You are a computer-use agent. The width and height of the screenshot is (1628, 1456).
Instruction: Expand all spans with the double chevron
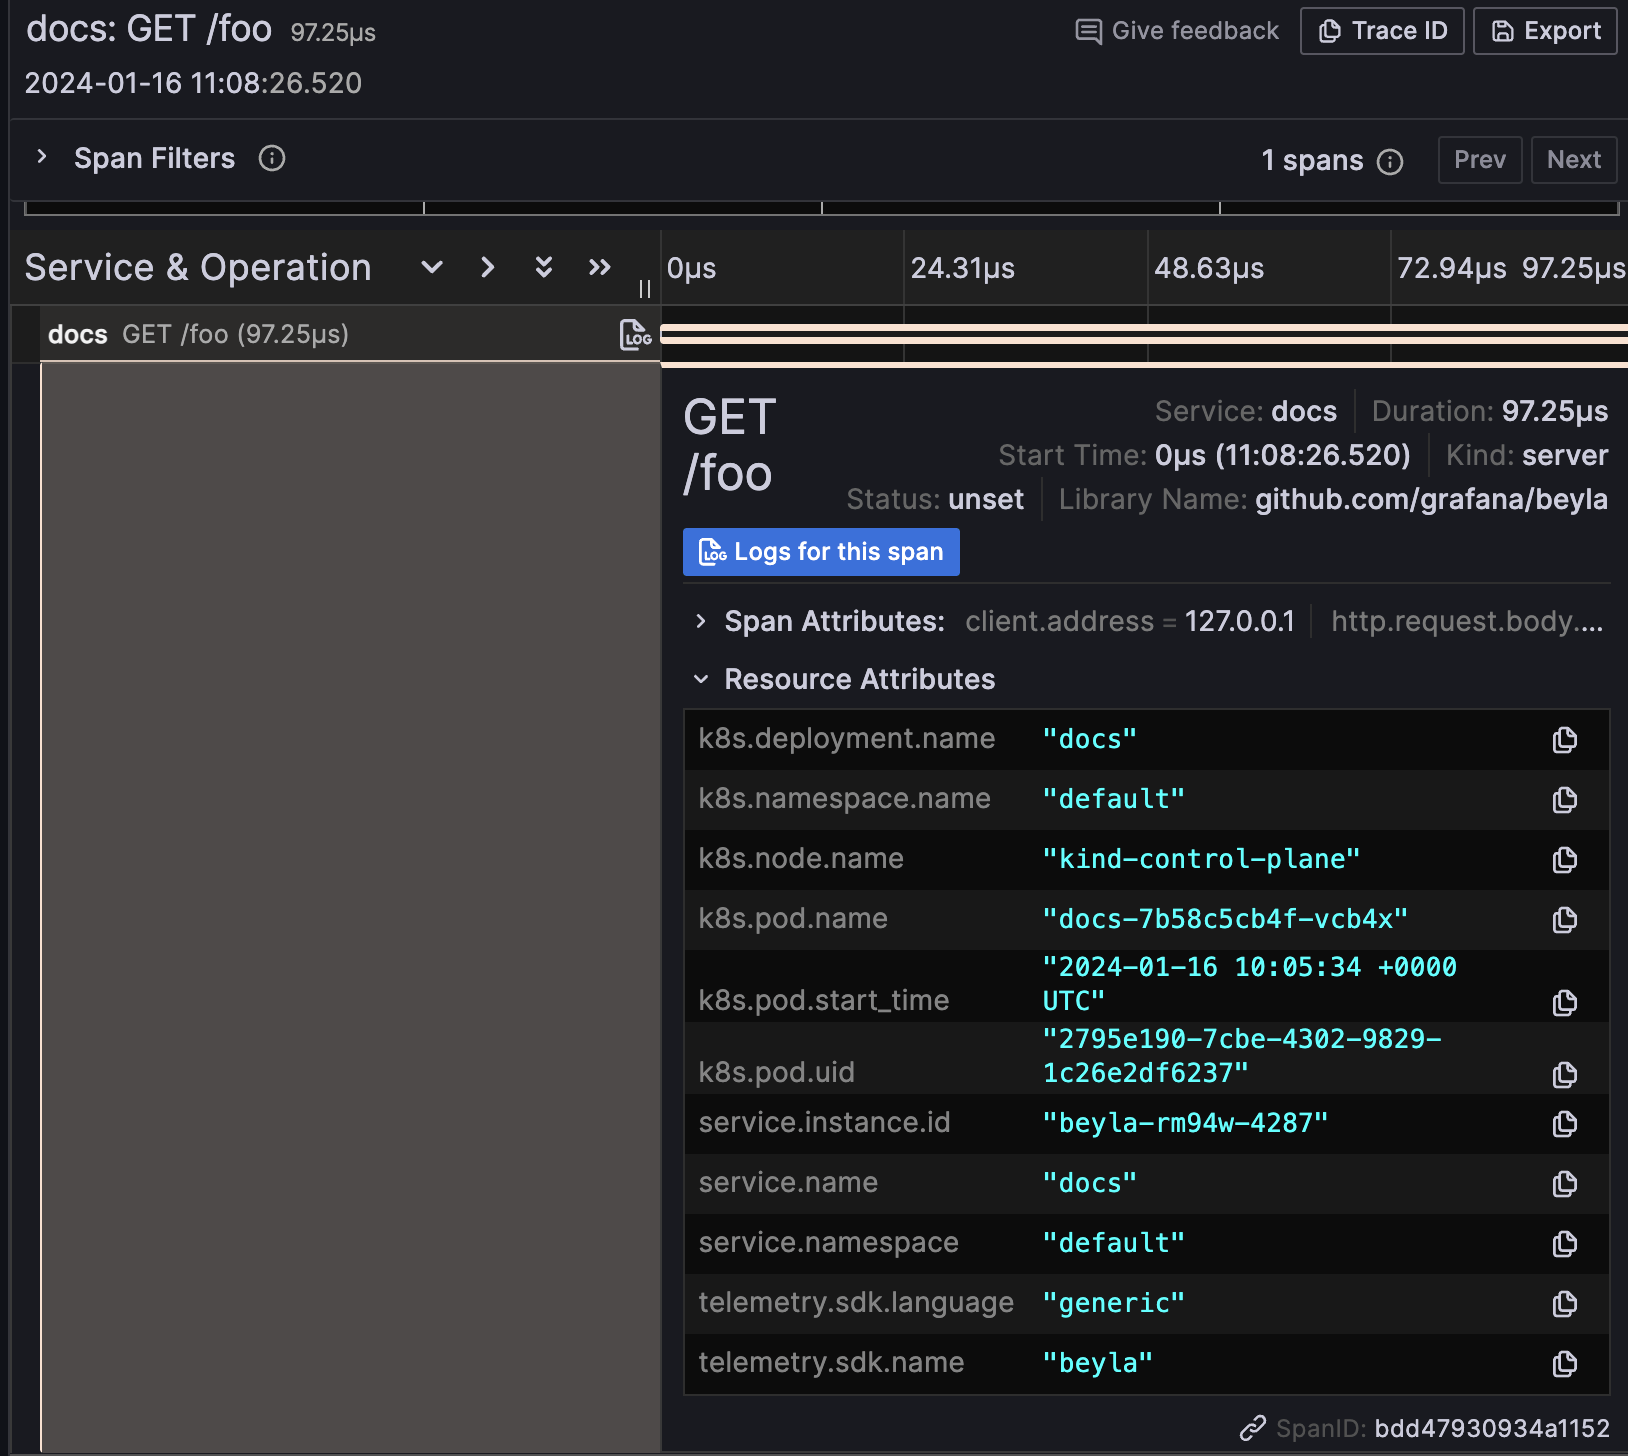point(543,268)
